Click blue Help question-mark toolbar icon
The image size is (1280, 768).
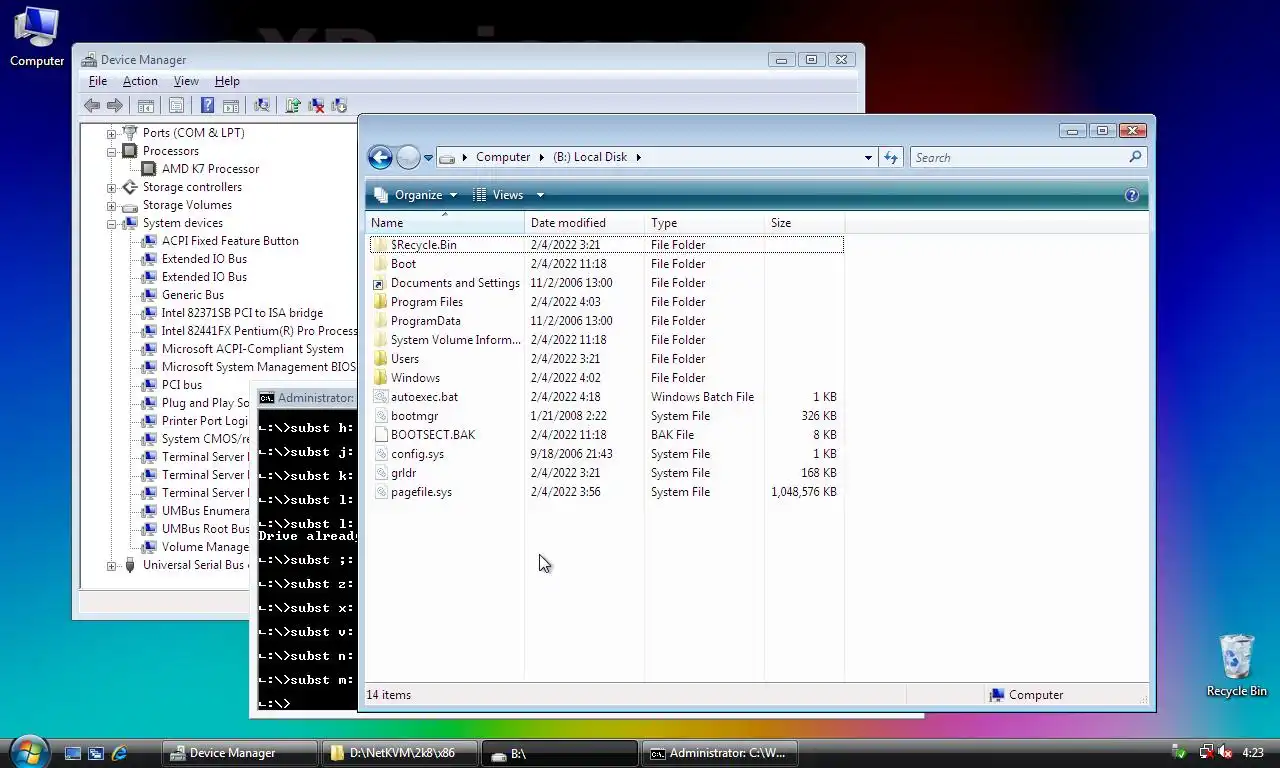[207, 105]
